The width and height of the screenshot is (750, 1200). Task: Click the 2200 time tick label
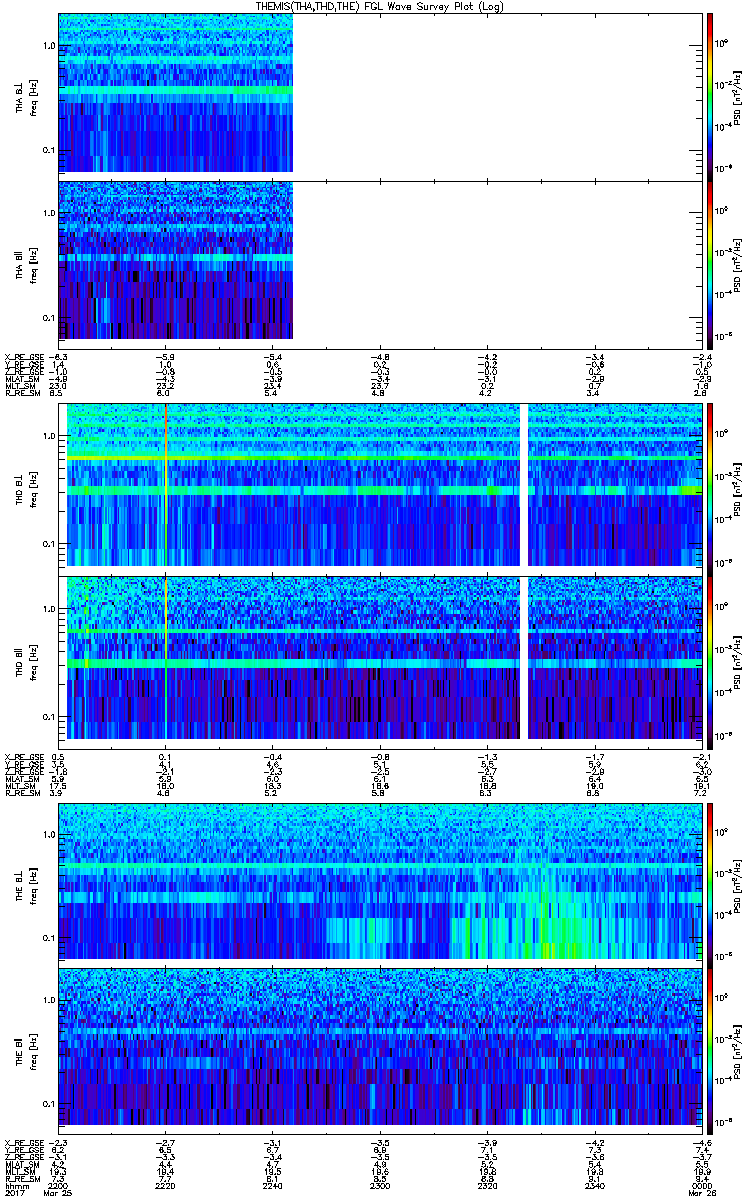(59, 1186)
